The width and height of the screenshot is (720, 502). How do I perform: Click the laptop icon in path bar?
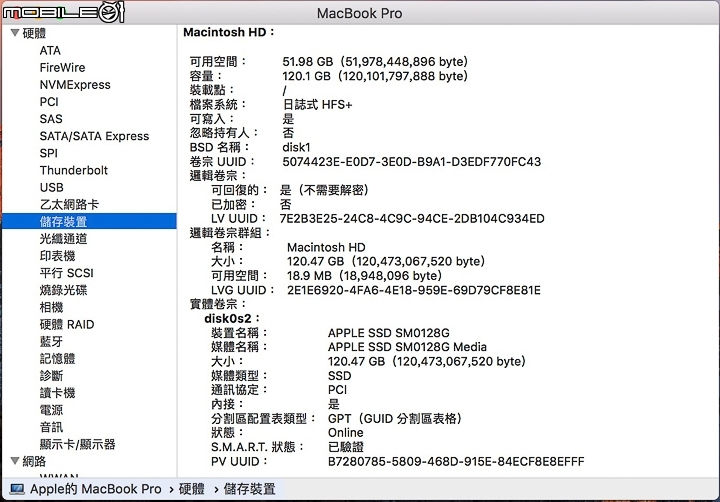click(17, 489)
